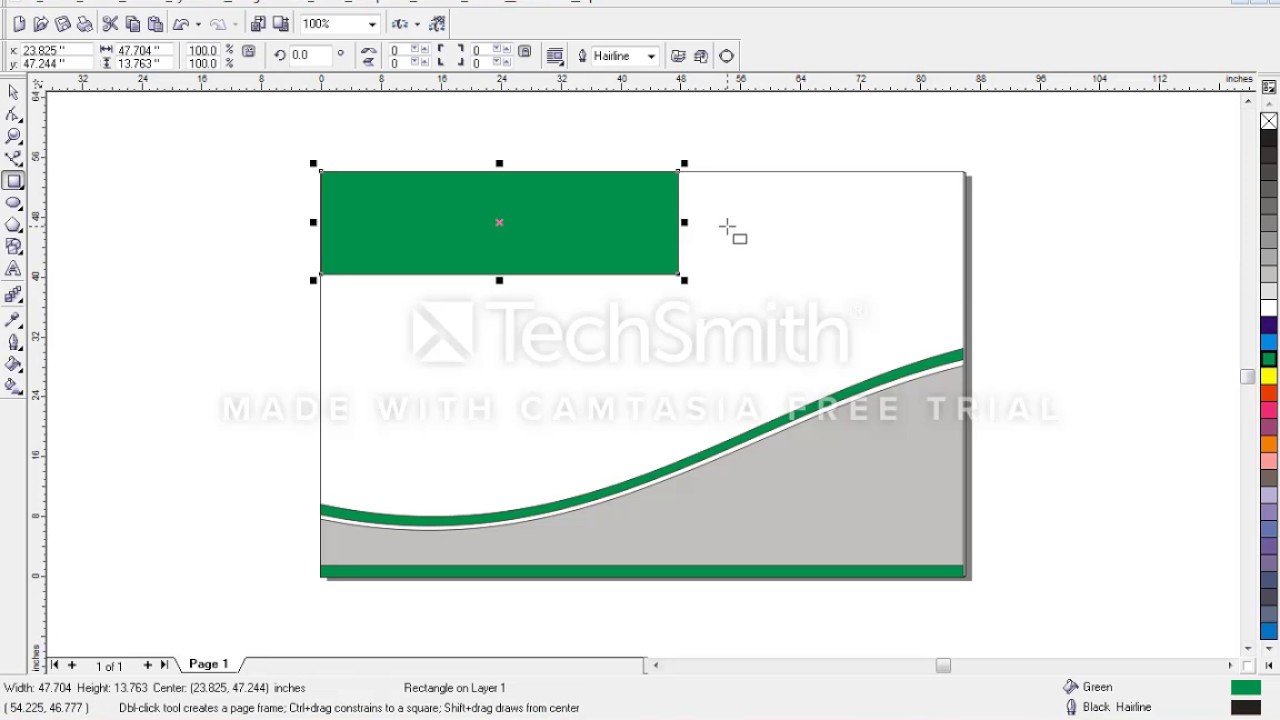Screen dimensions: 1280x720
Task: Click the green rectangle's center X marker
Action: [x=499, y=222]
